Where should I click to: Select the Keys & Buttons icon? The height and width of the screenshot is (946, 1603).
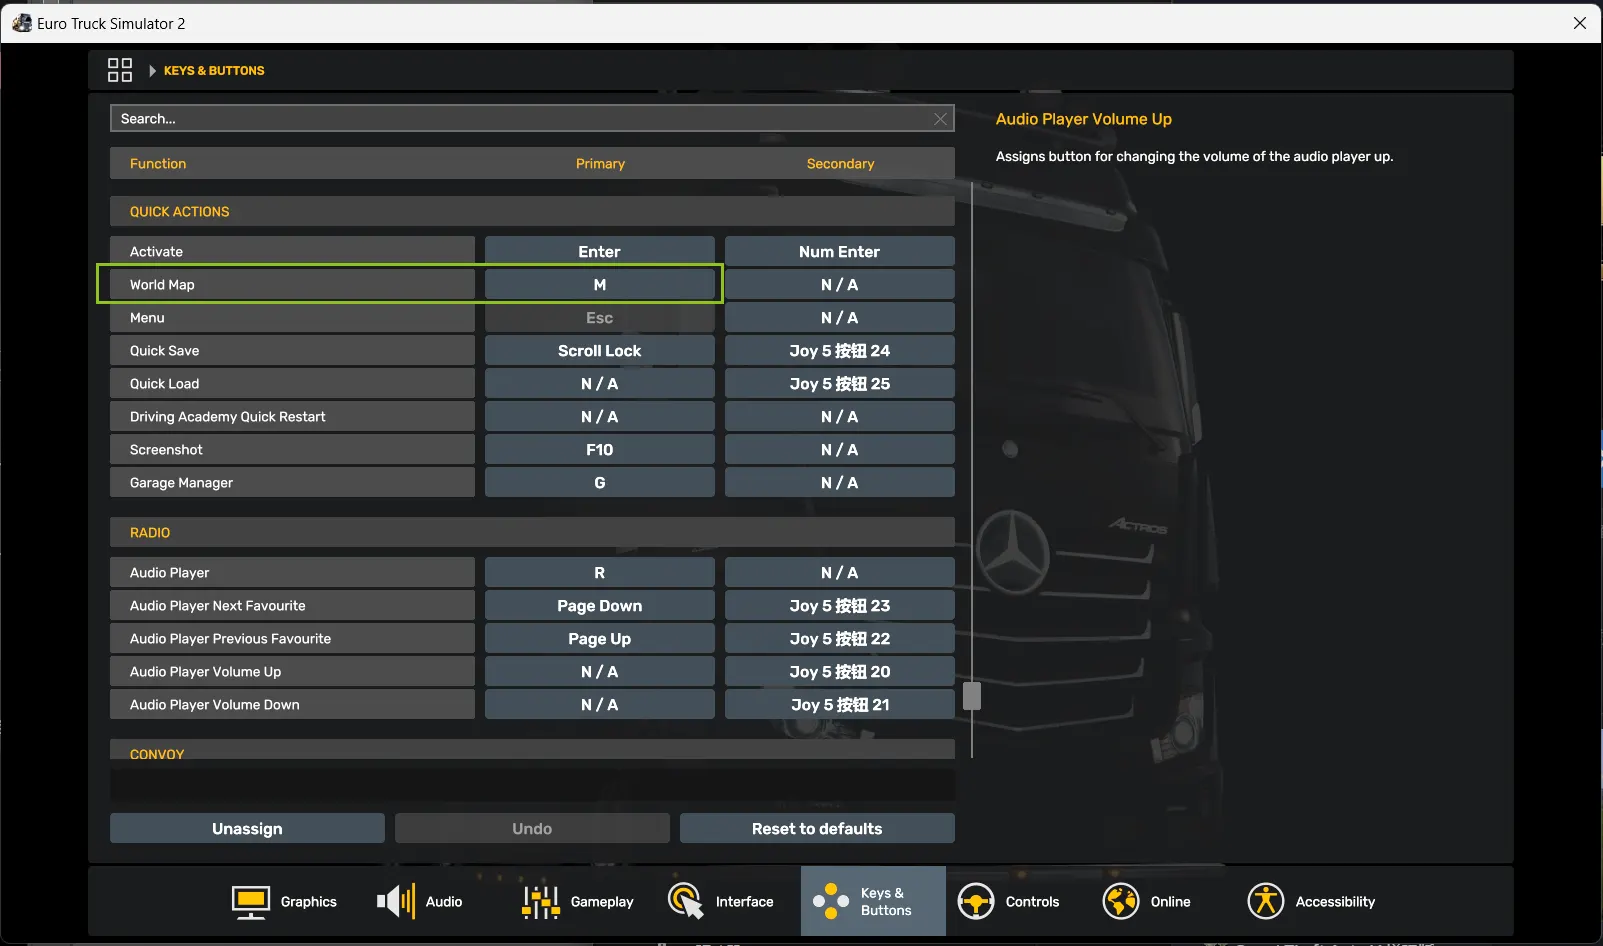pyautogui.click(x=831, y=901)
